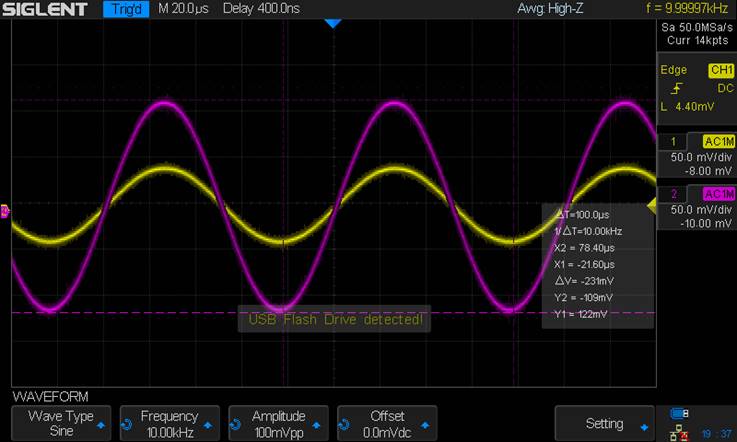The width and height of the screenshot is (737, 442).
Task: Click the Amplitude adjust knob icon
Action: point(235,425)
